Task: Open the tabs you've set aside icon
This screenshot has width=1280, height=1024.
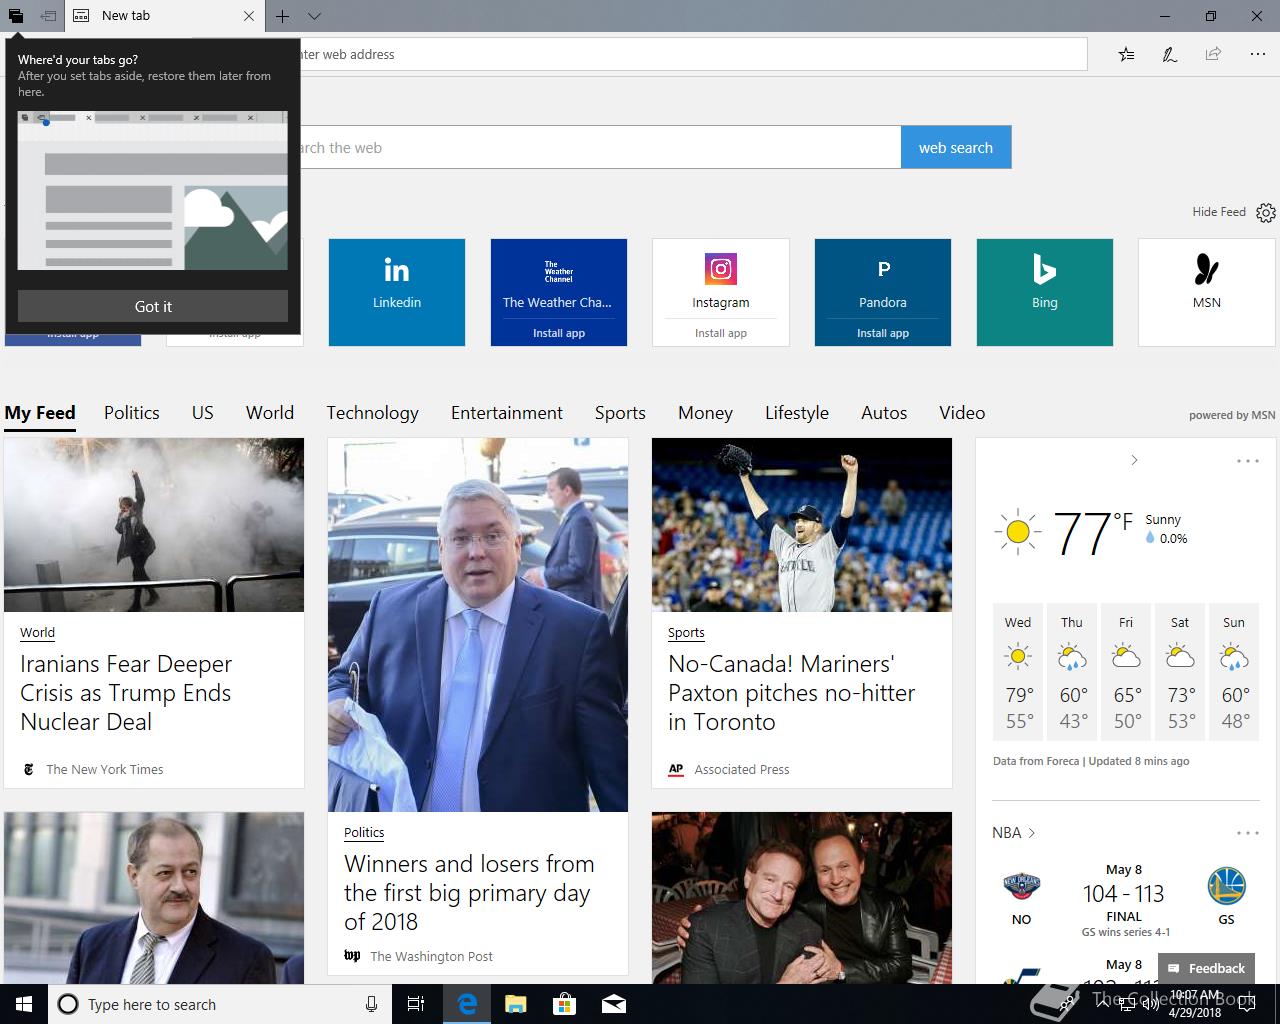Action: (x=16, y=16)
